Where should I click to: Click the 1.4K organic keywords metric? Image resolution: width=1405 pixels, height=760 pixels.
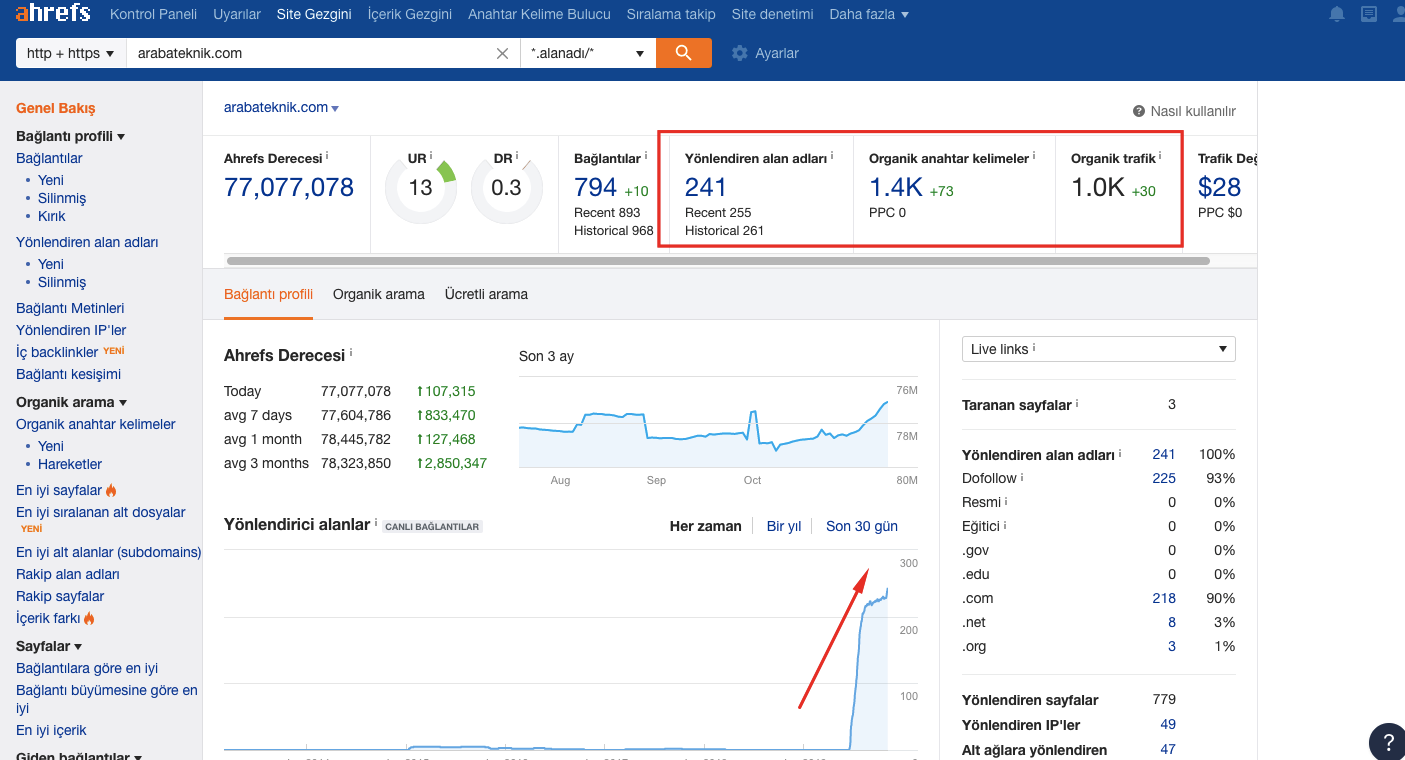click(x=896, y=187)
